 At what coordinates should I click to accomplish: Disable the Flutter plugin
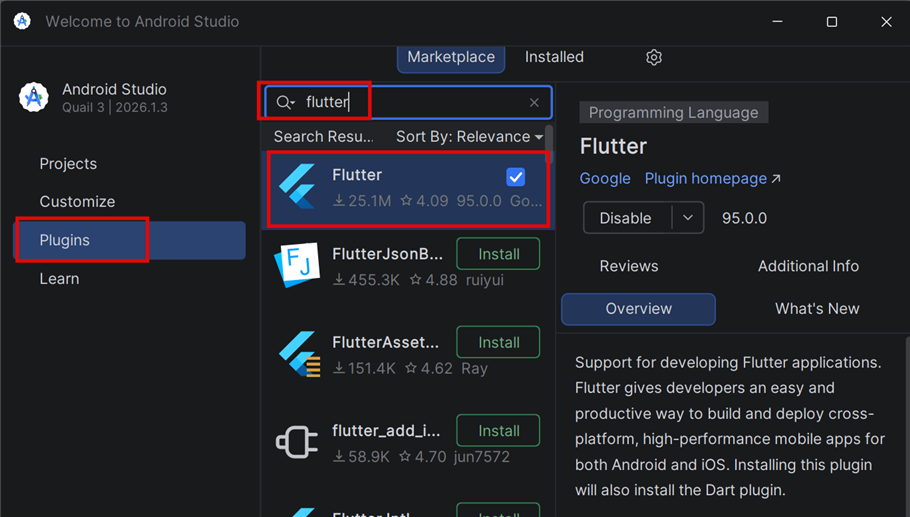(627, 218)
